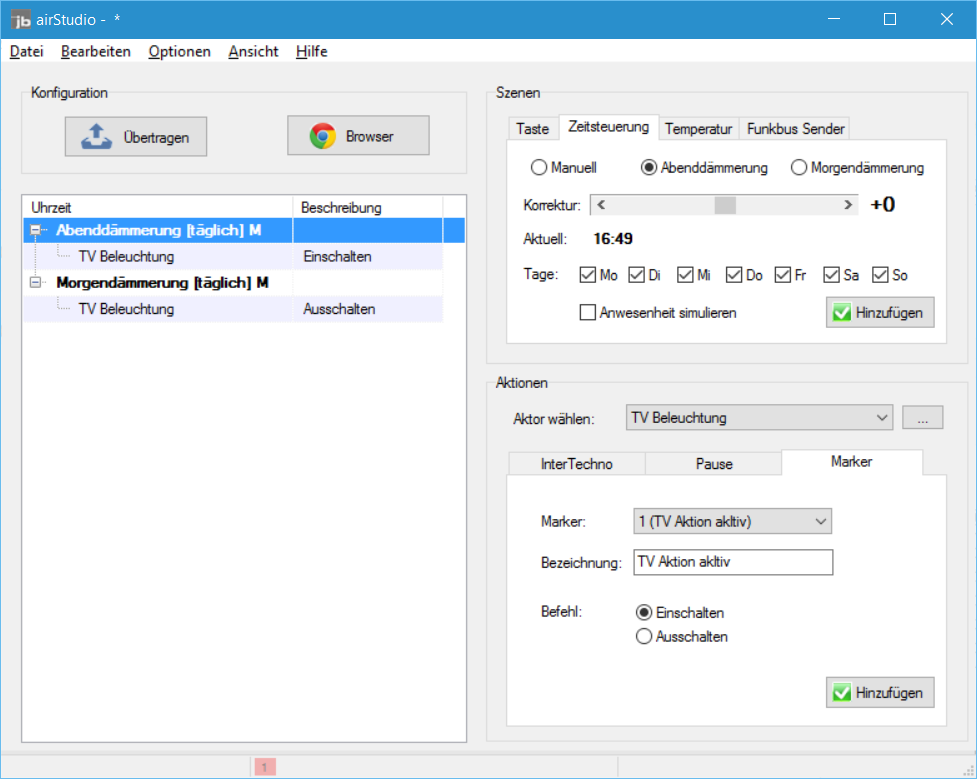The width and height of the screenshot is (977, 779).
Task: Click the airStudio jb logo in title bar
Action: click(21, 19)
